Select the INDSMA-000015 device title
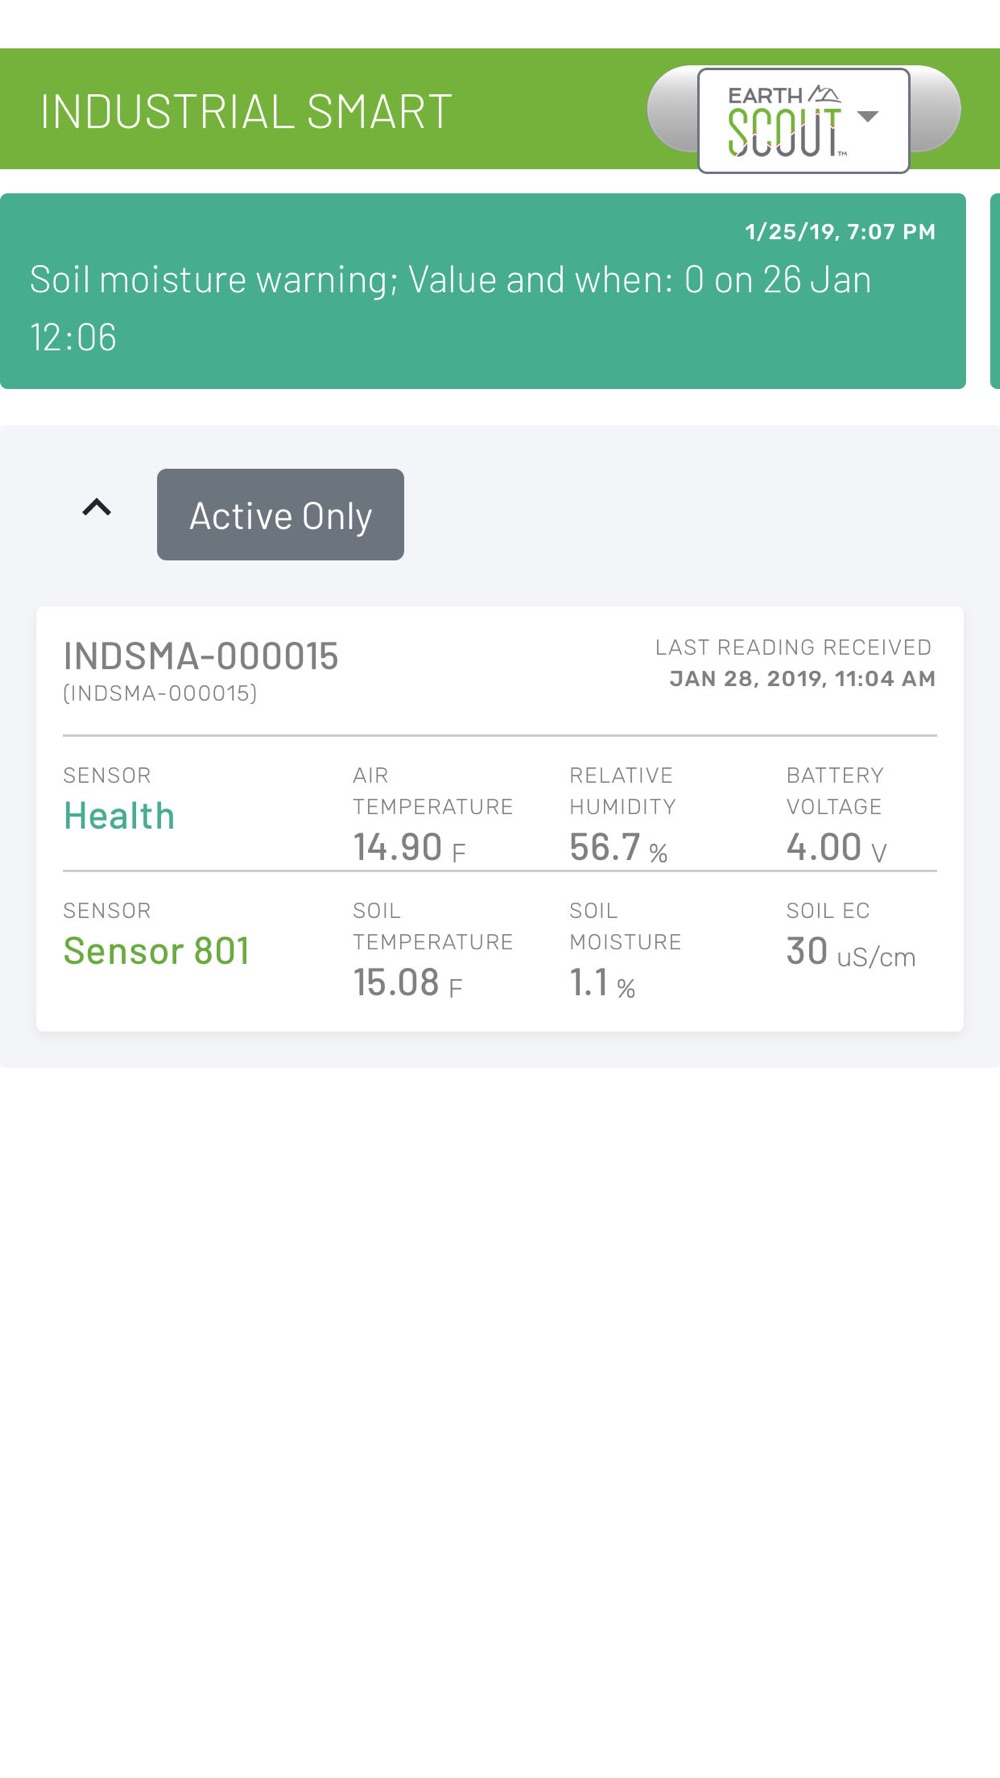1000x1778 pixels. tap(201, 656)
